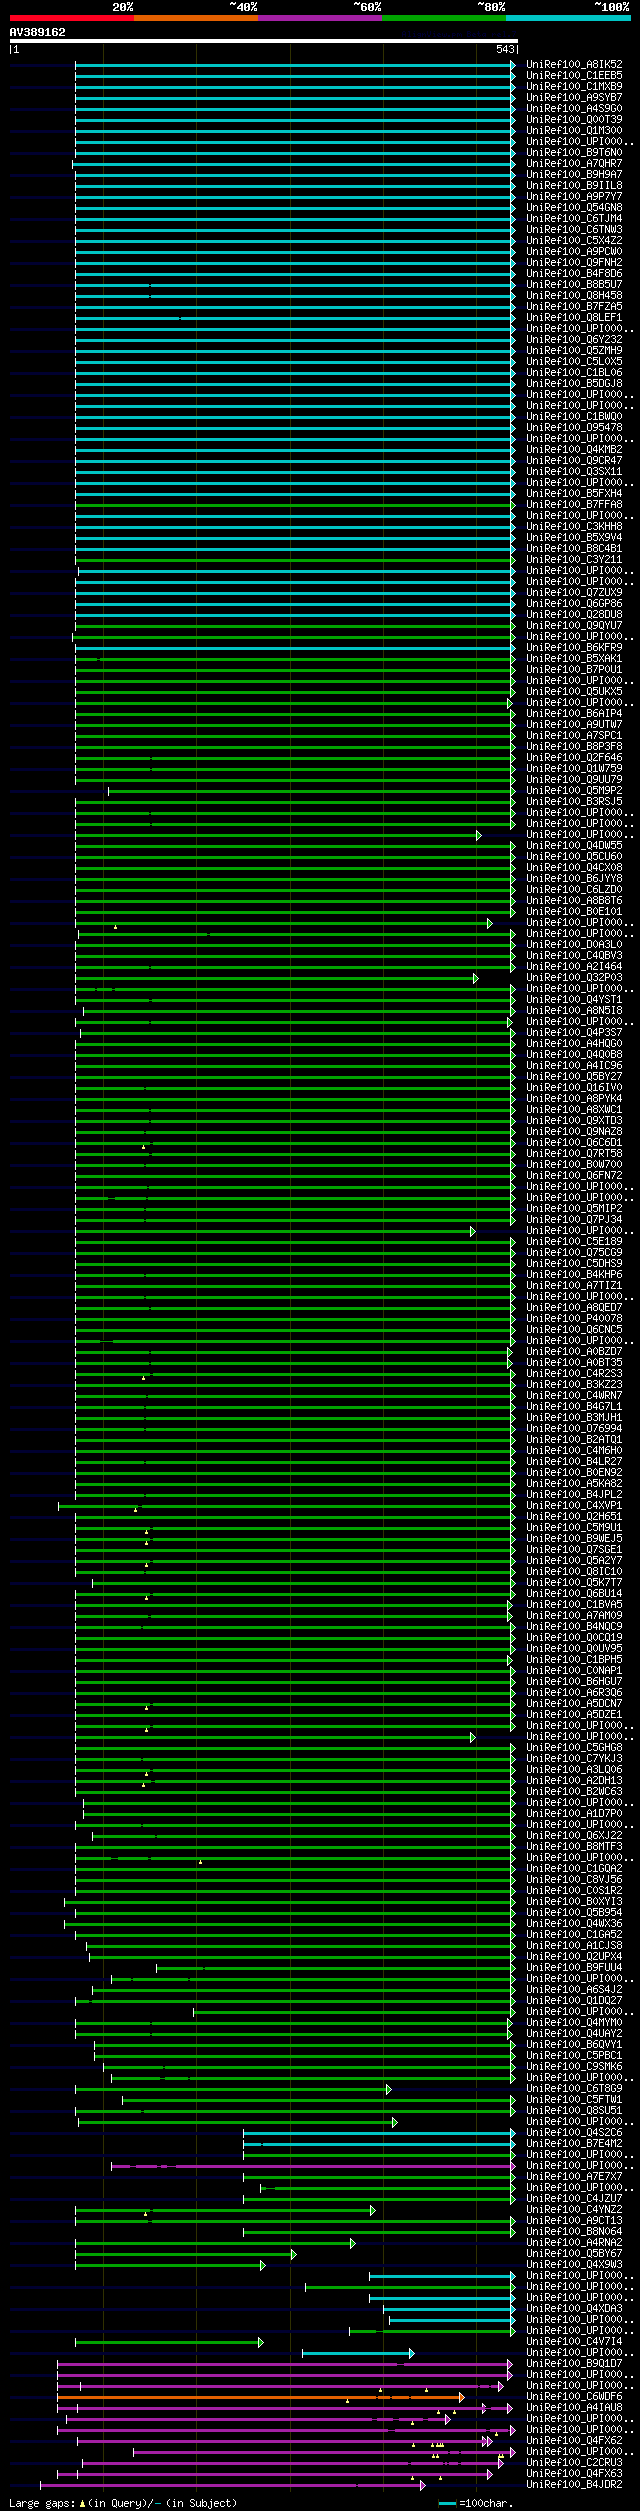The image size is (640, 2511).
Task: Select hit label UniRef100_Q4XDA3
Action: [x=574, y=2308]
